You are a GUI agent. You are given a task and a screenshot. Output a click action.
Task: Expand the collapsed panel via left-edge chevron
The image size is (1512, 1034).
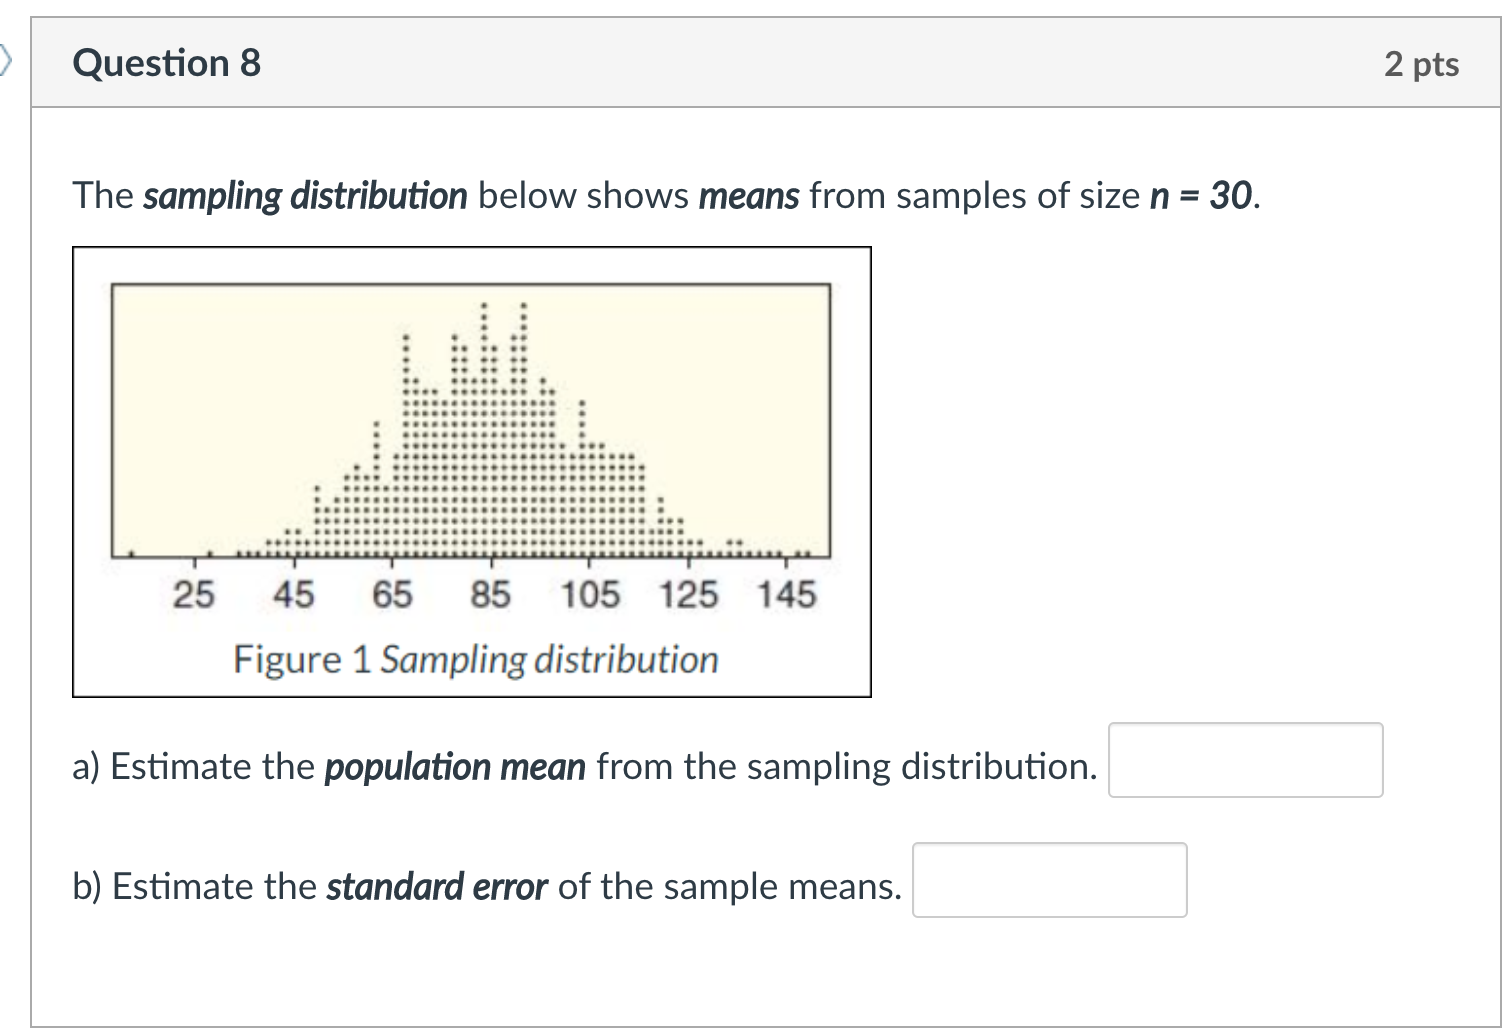tap(8, 62)
